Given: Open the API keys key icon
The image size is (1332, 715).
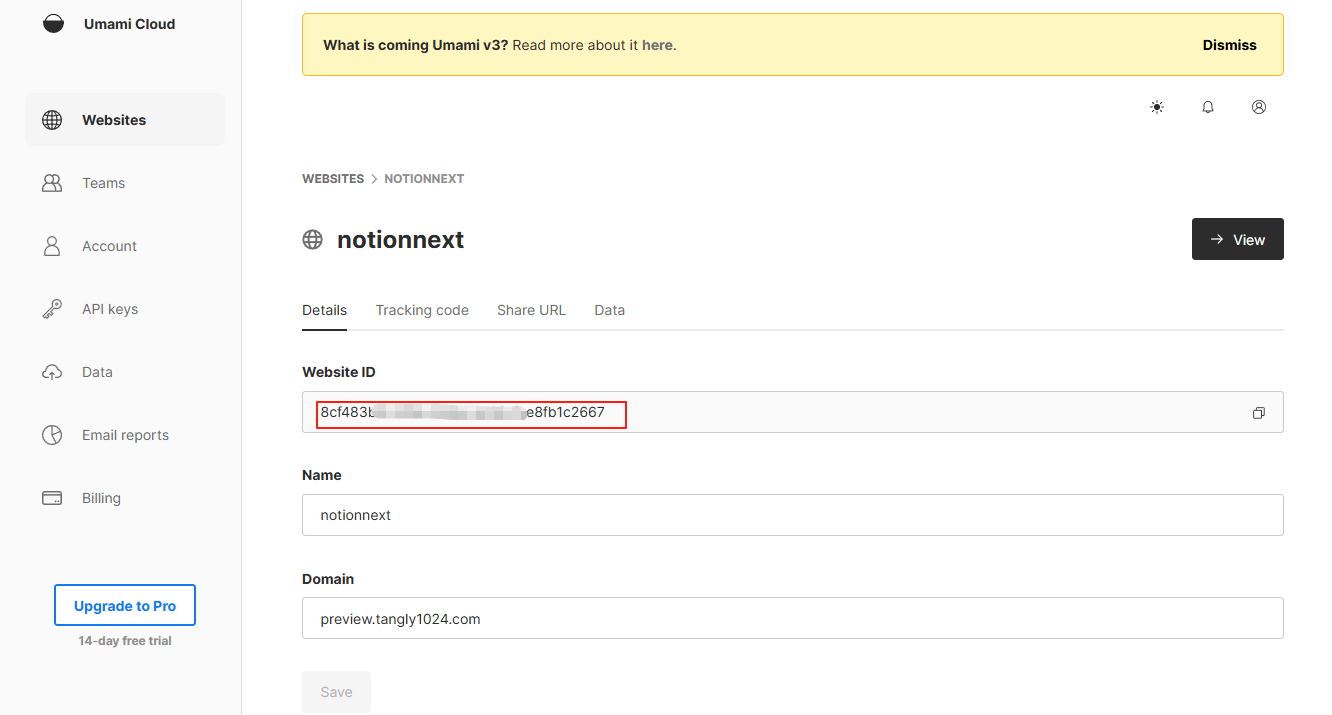Looking at the screenshot, I should 52,309.
